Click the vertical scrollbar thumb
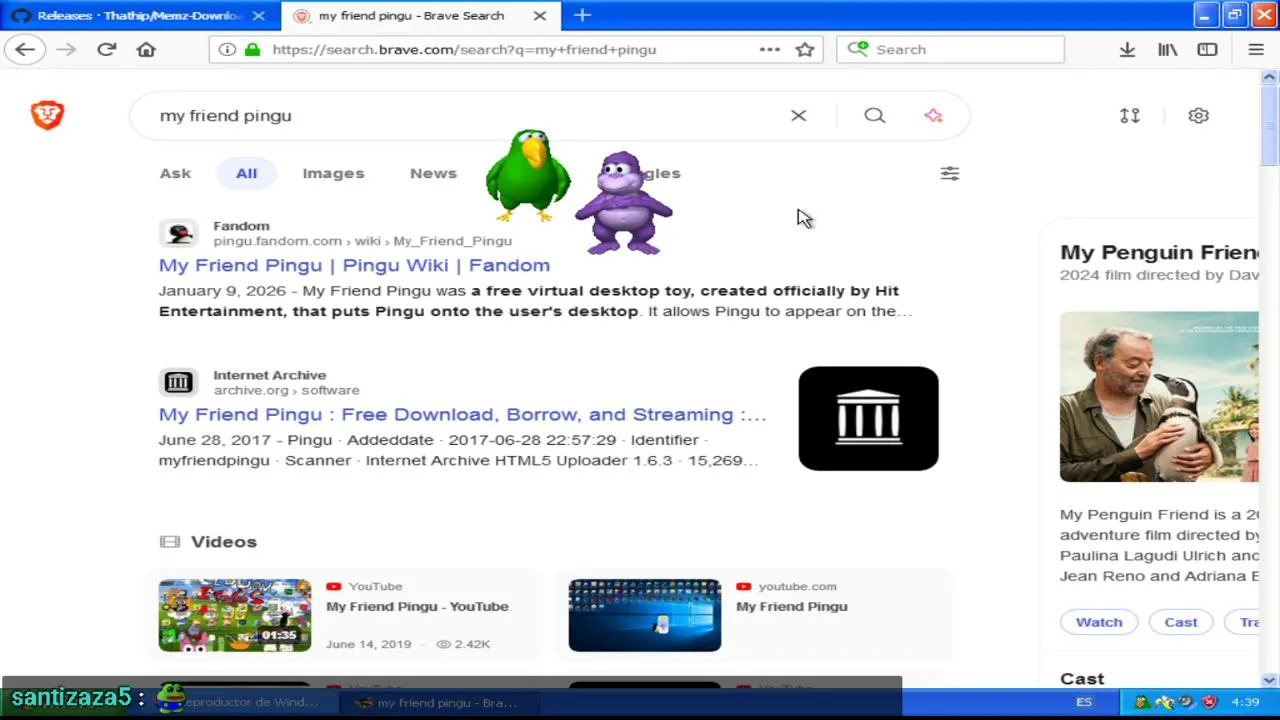This screenshot has height=720, width=1280. coord(1270,127)
